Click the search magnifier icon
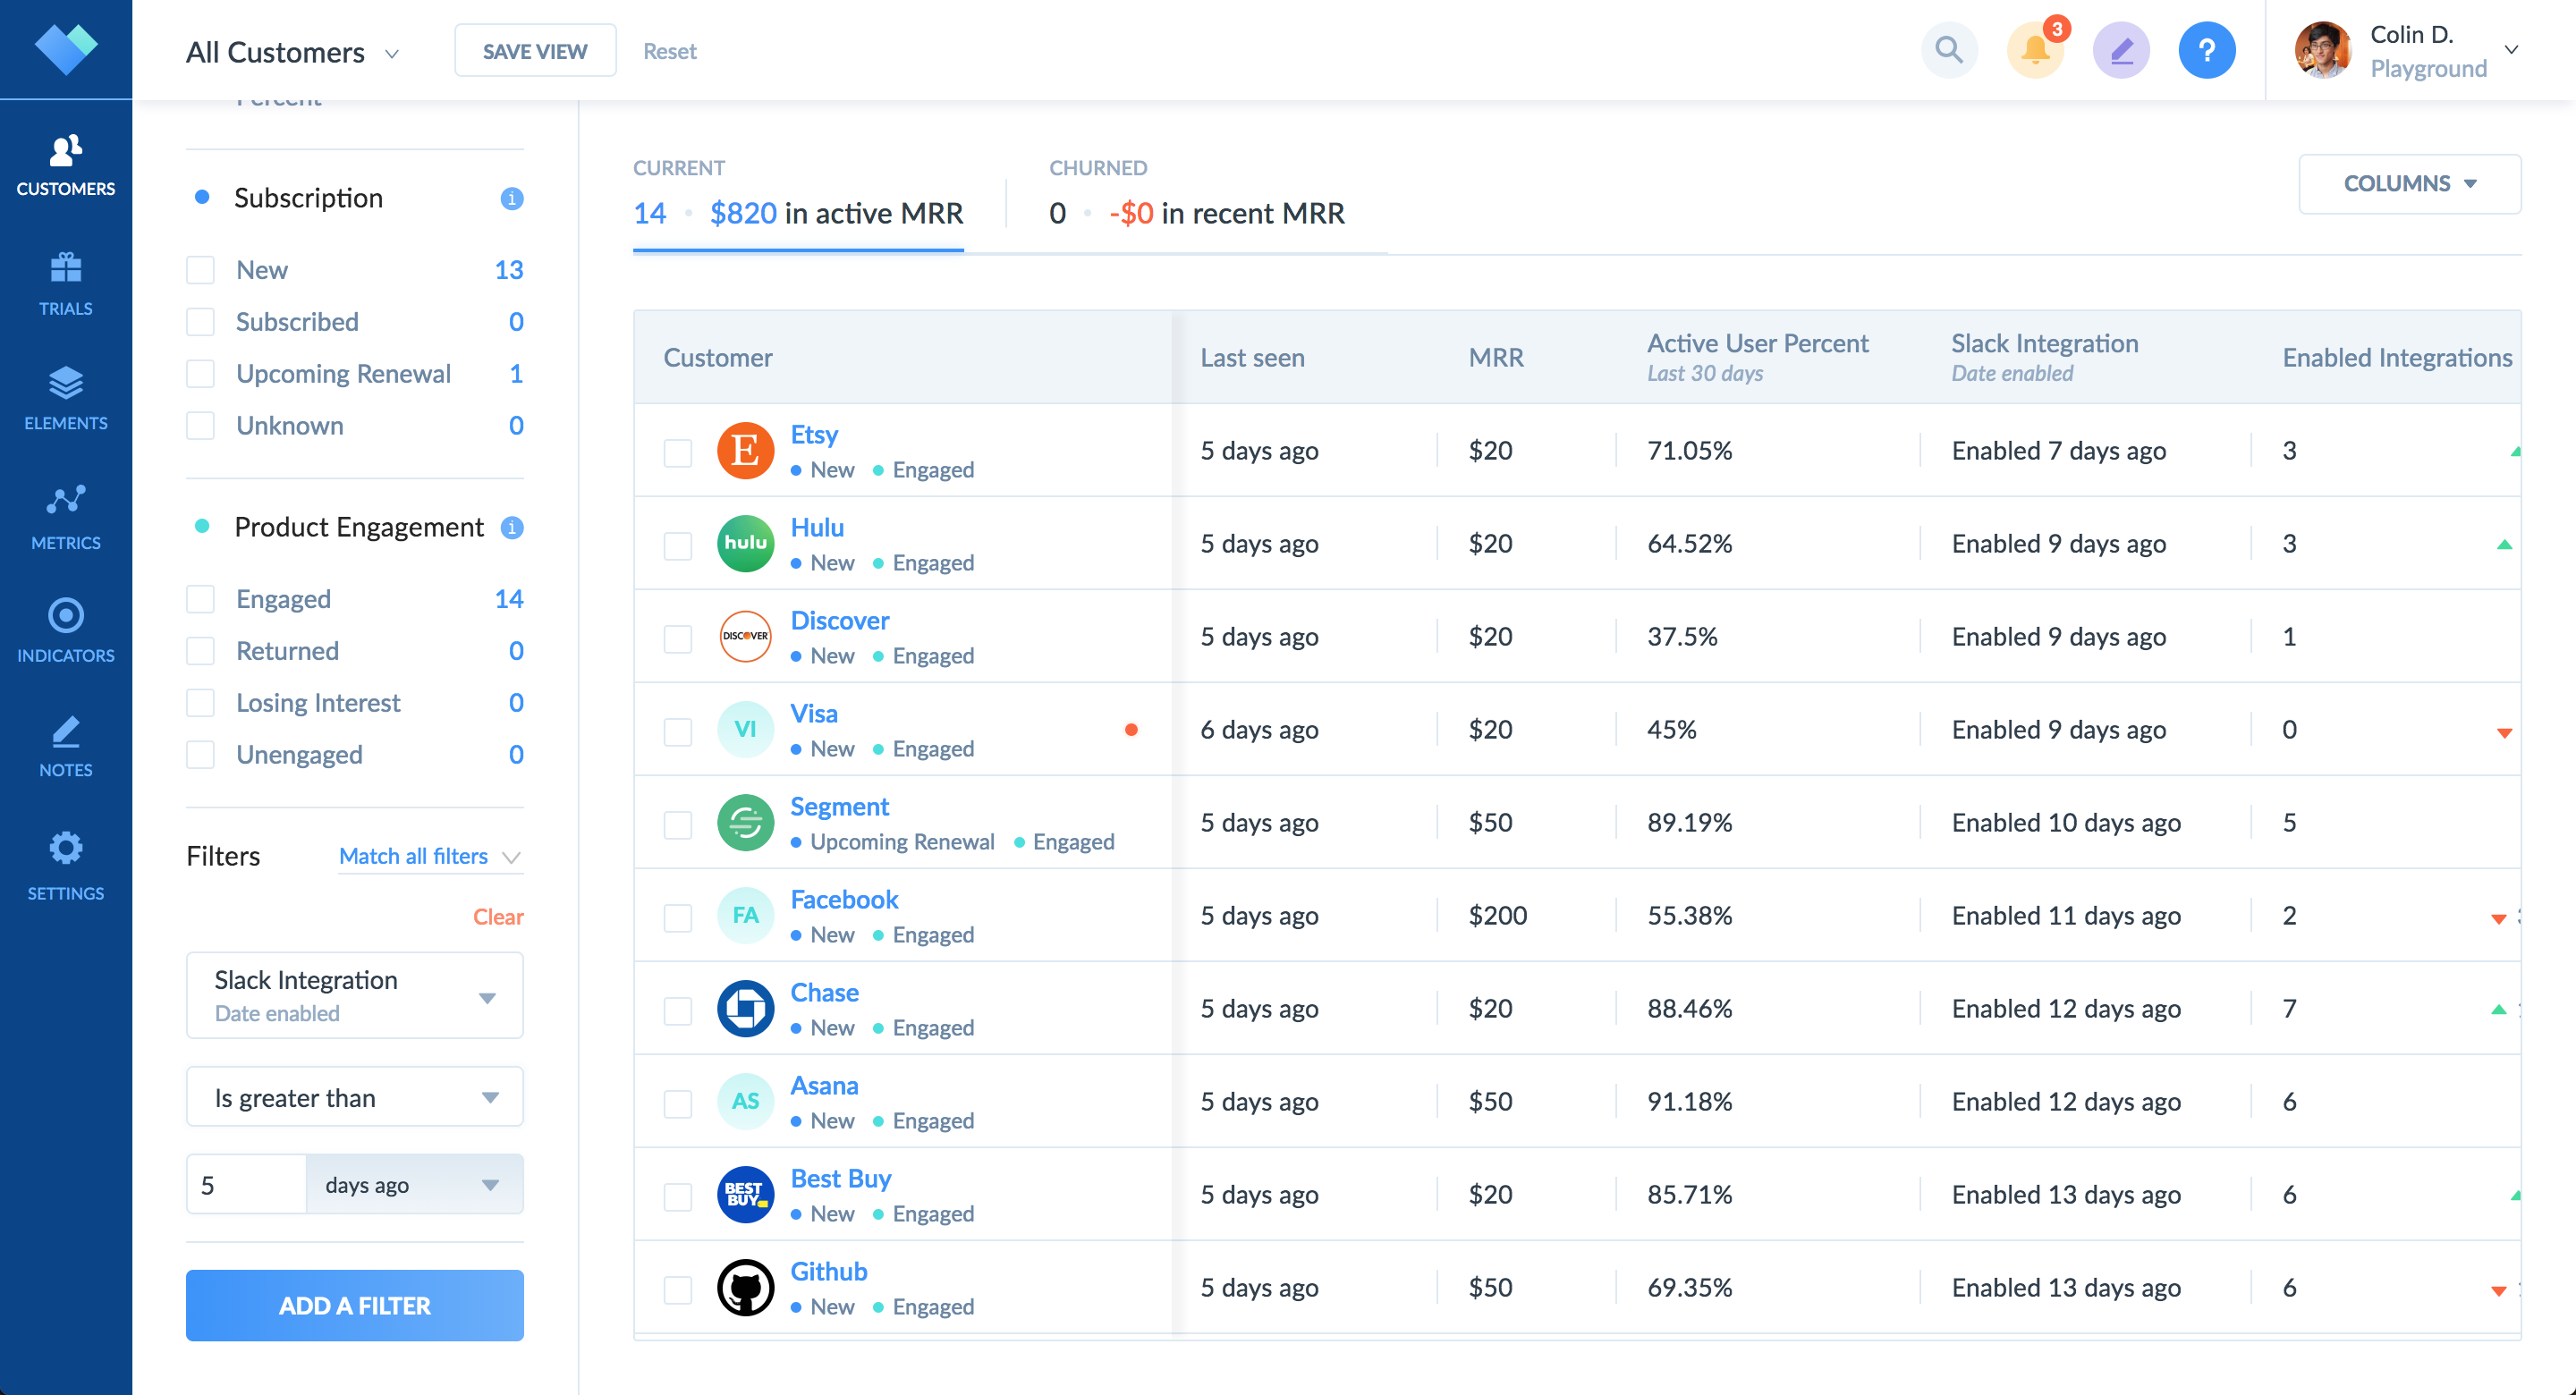Image resolution: width=2576 pixels, height=1395 pixels. point(1948,50)
